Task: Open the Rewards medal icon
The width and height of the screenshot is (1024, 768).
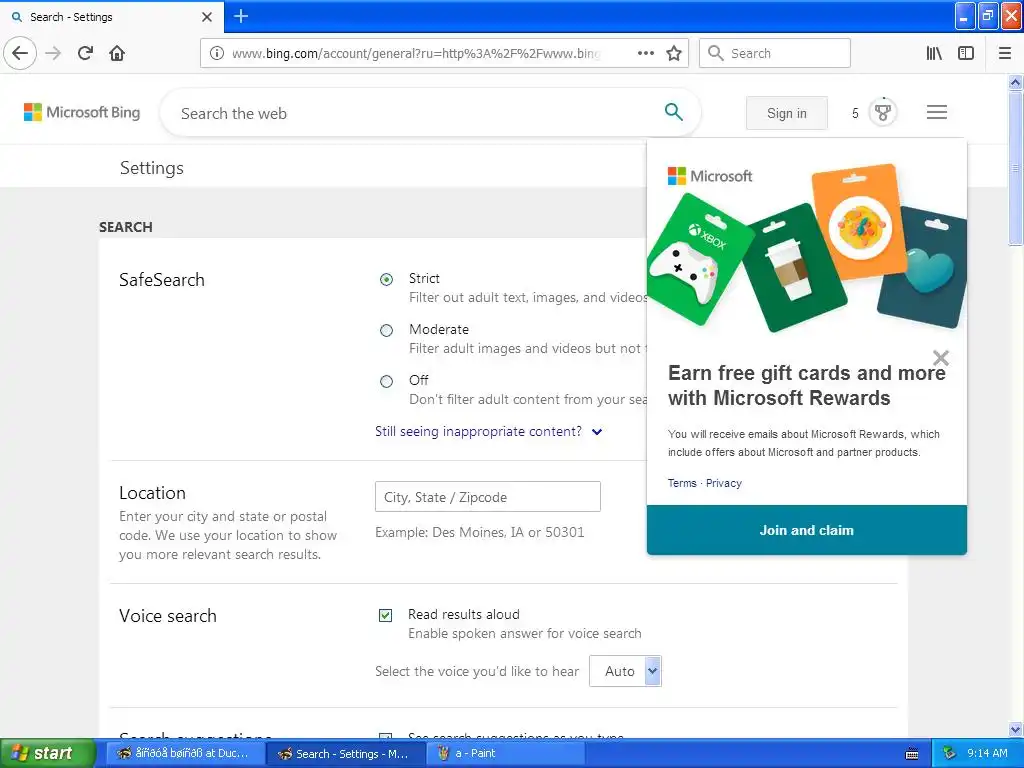Action: click(882, 112)
